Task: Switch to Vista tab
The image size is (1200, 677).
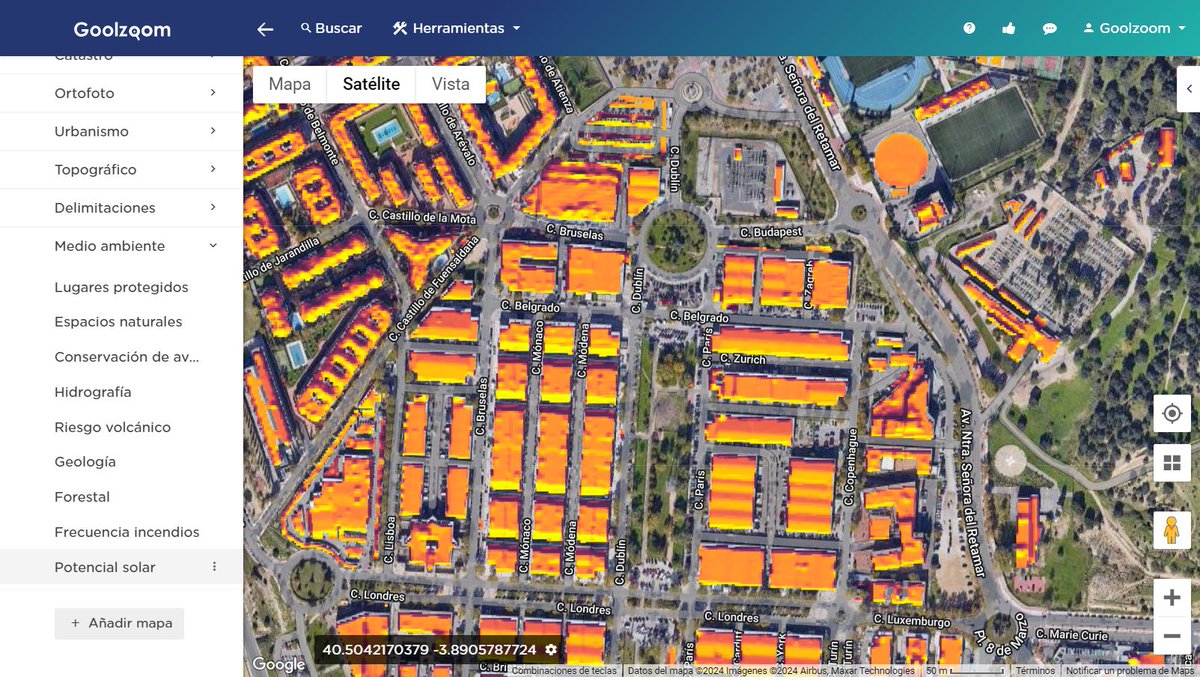Action: (x=451, y=84)
